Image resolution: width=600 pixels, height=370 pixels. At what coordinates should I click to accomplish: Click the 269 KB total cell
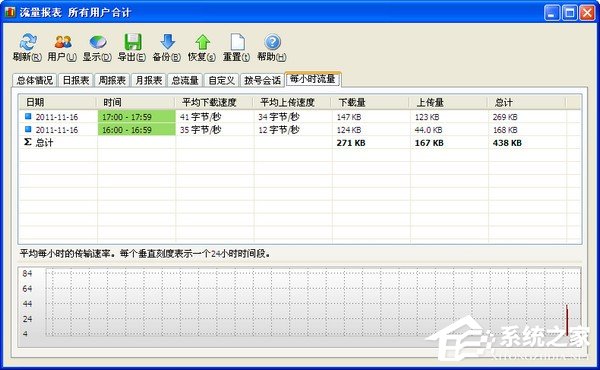527,117
